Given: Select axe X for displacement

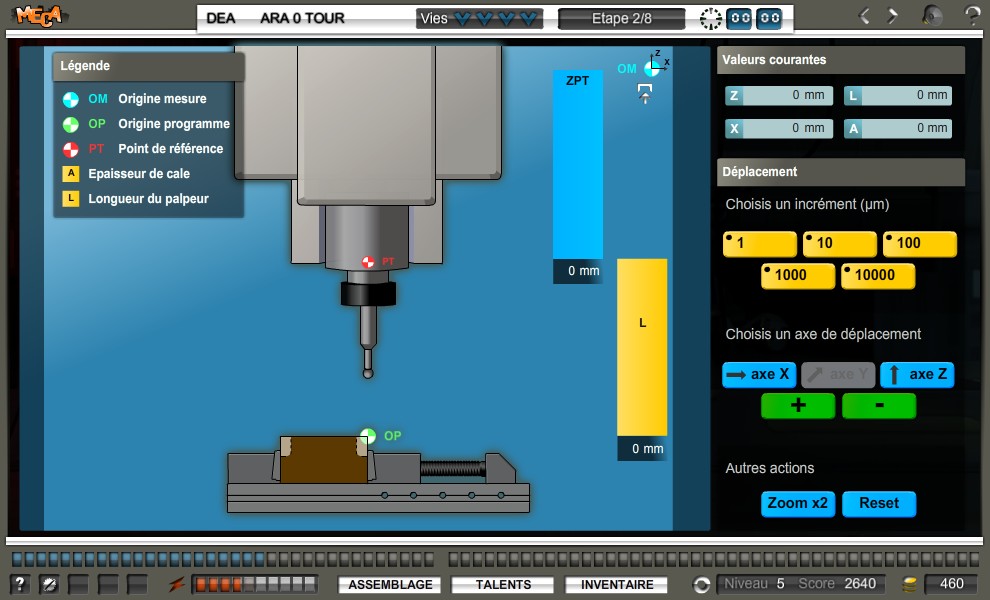Looking at the screenshot, I should coord(758,375).
